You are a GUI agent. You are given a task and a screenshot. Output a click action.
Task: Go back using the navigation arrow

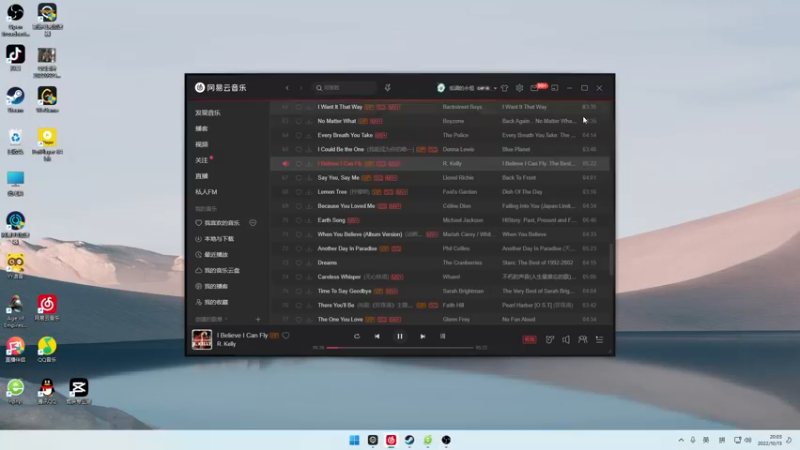pyautogui.click(x=287, y=88)
